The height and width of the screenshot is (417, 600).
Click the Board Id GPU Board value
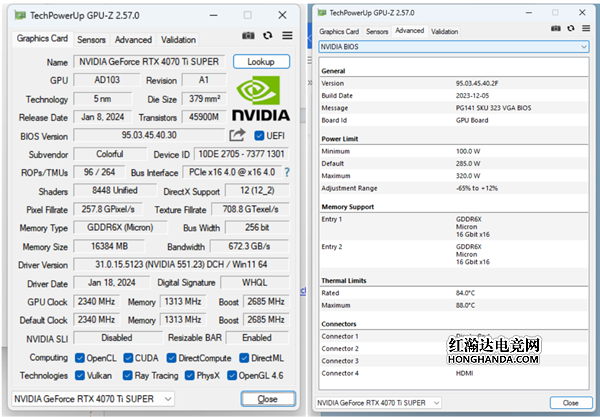pos(472,120)
